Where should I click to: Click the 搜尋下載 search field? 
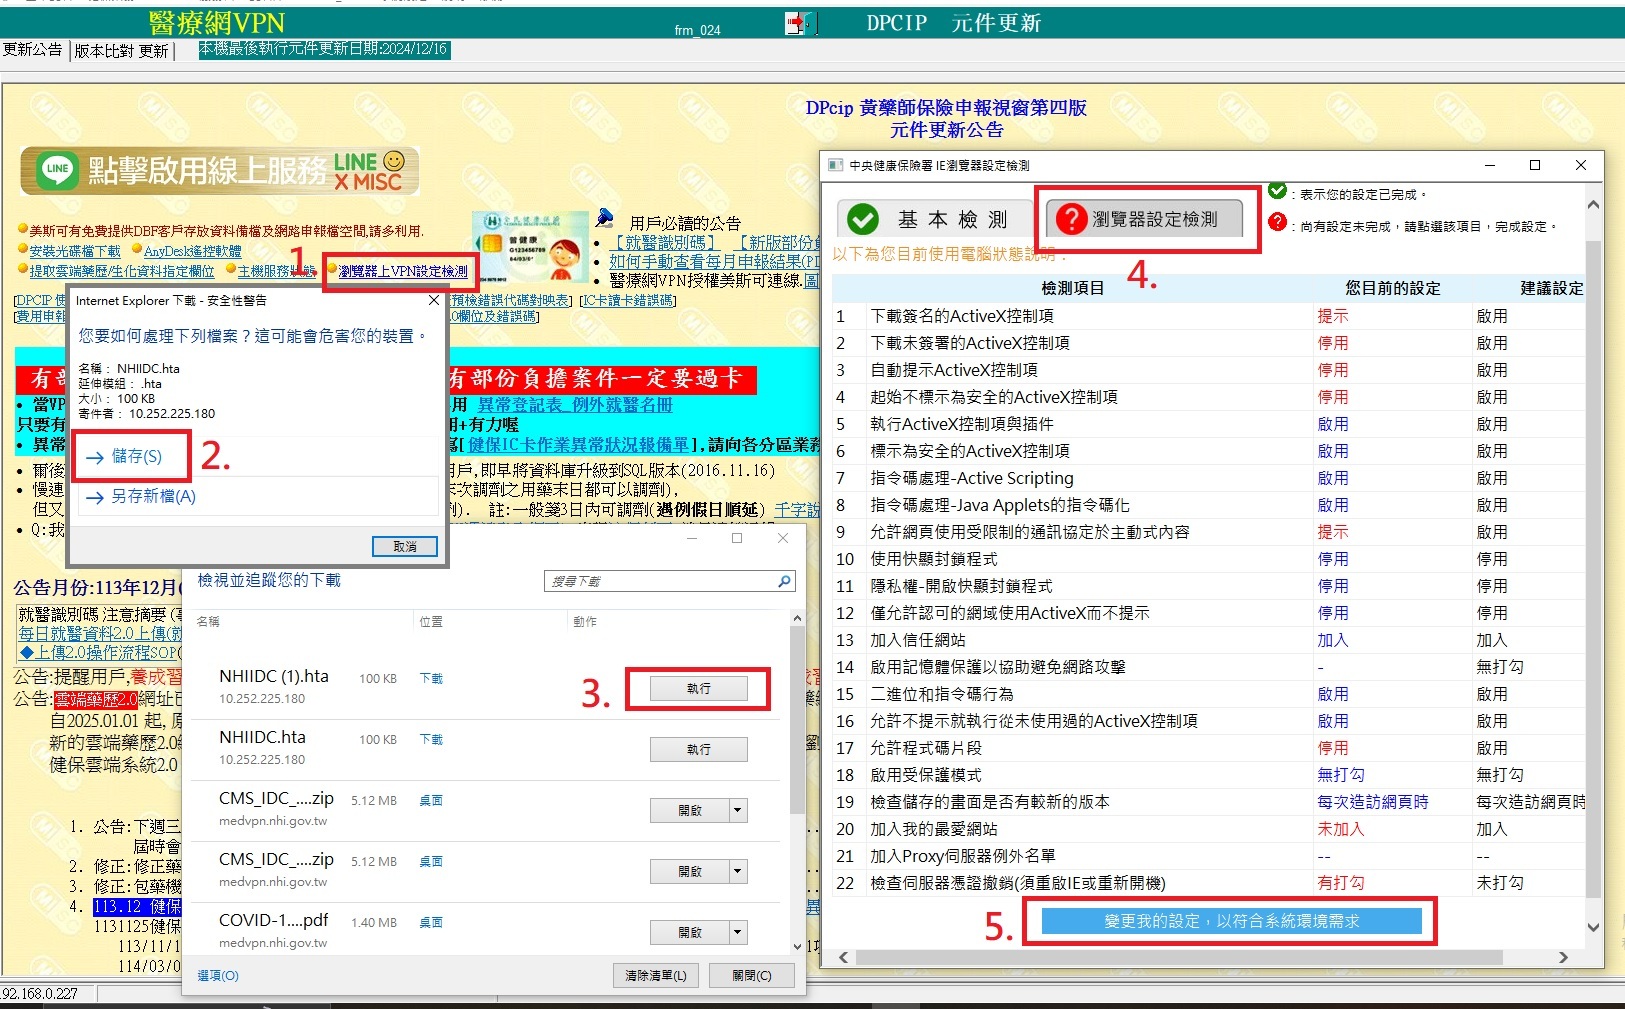pos(660,581)
